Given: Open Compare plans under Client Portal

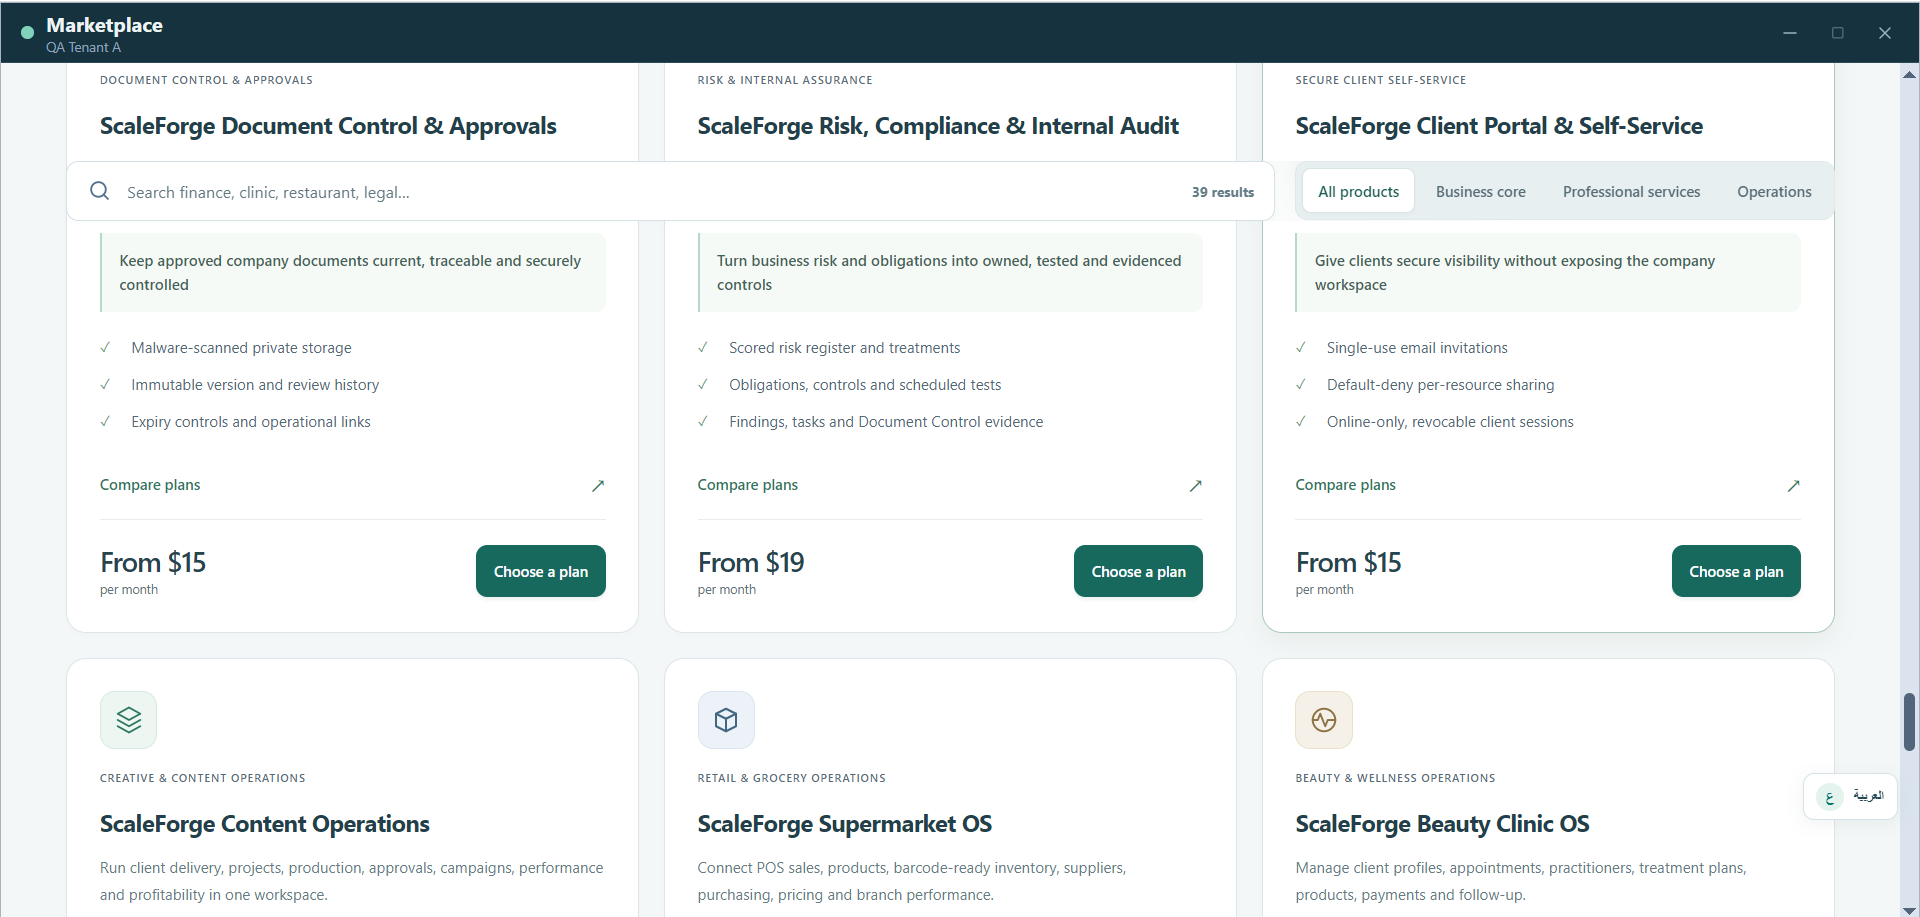Looking at the screenshot, I should (x=1345, y=485).
